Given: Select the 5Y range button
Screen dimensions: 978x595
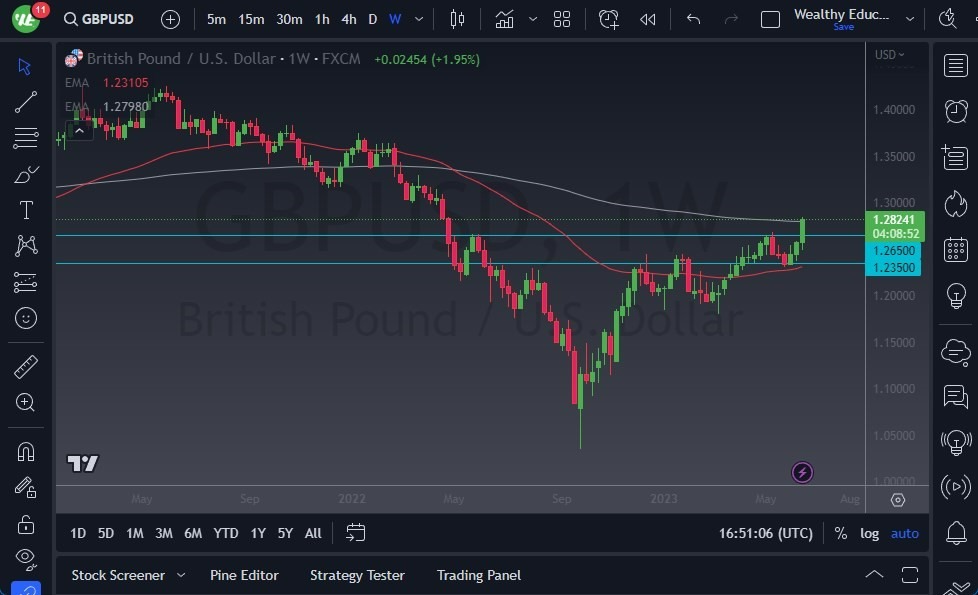Looking at the screenshot, I should pyautogui.click(x=285, y=533).
